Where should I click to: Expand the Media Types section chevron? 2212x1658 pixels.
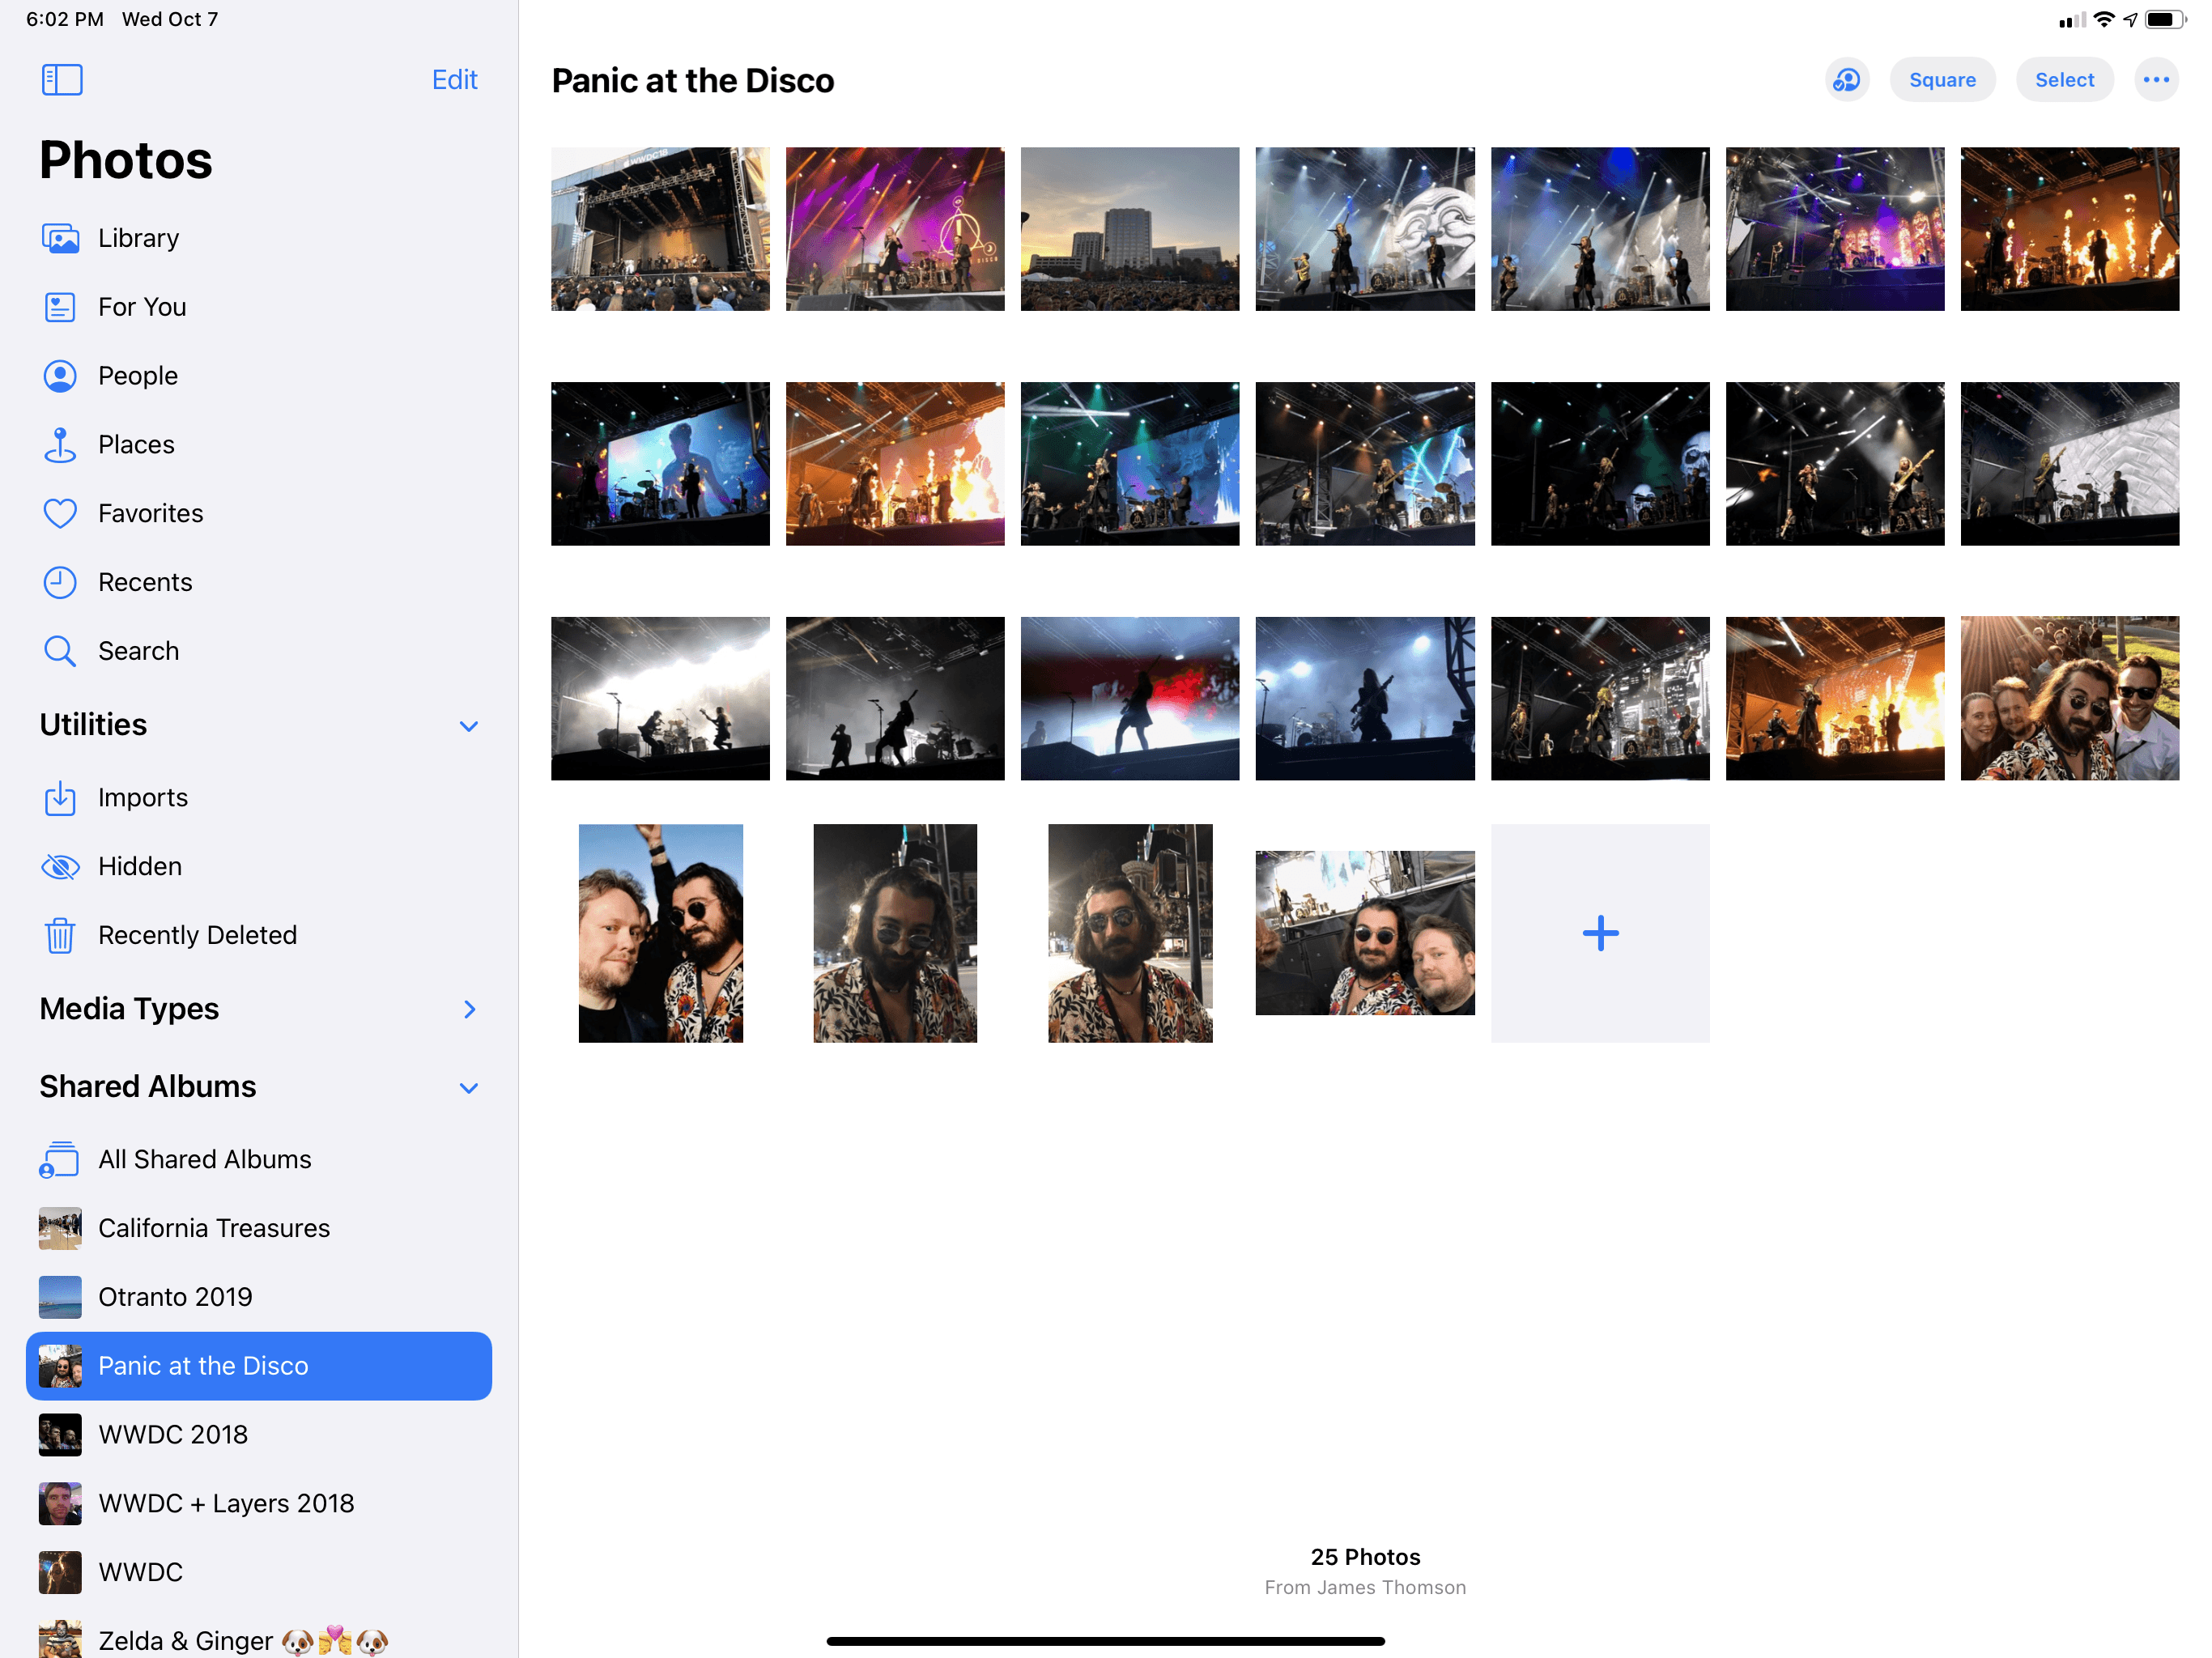(x=470, y=1010)
